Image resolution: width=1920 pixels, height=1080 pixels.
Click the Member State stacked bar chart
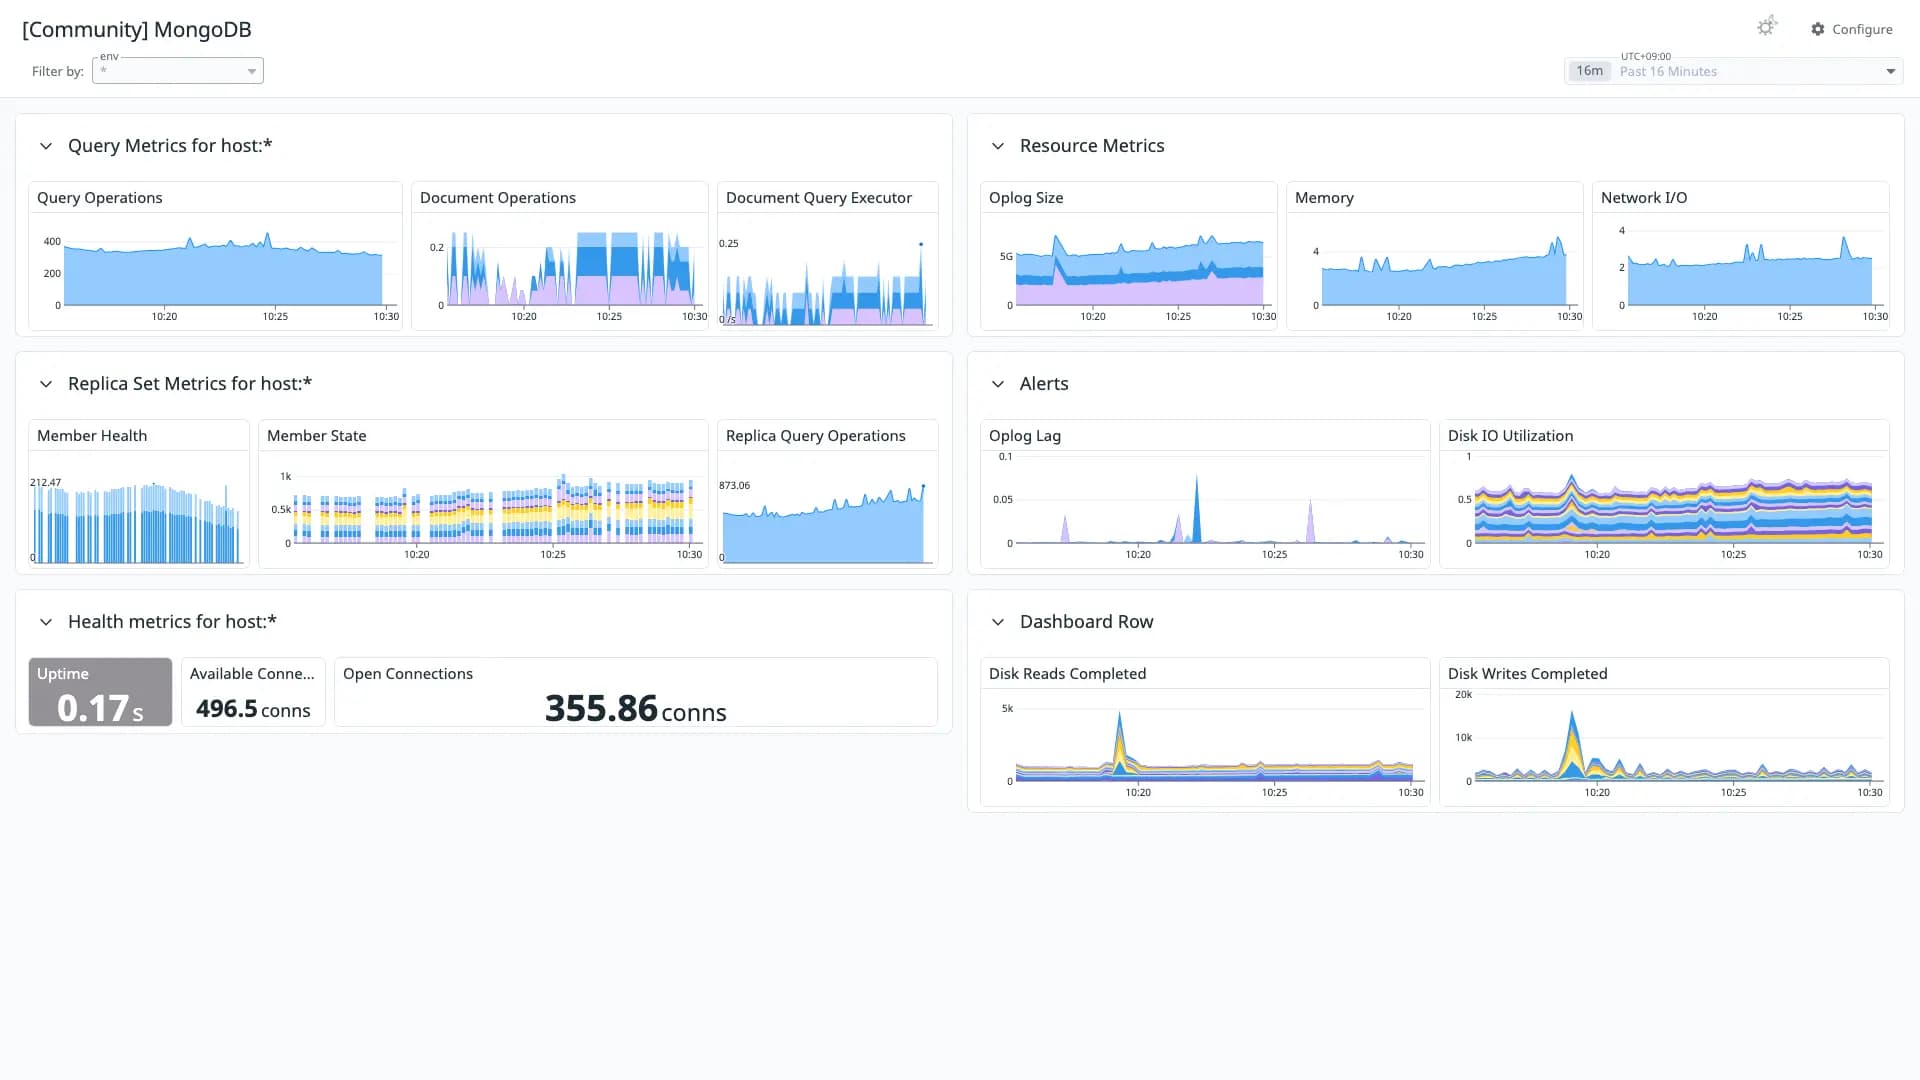coord(494,510)
